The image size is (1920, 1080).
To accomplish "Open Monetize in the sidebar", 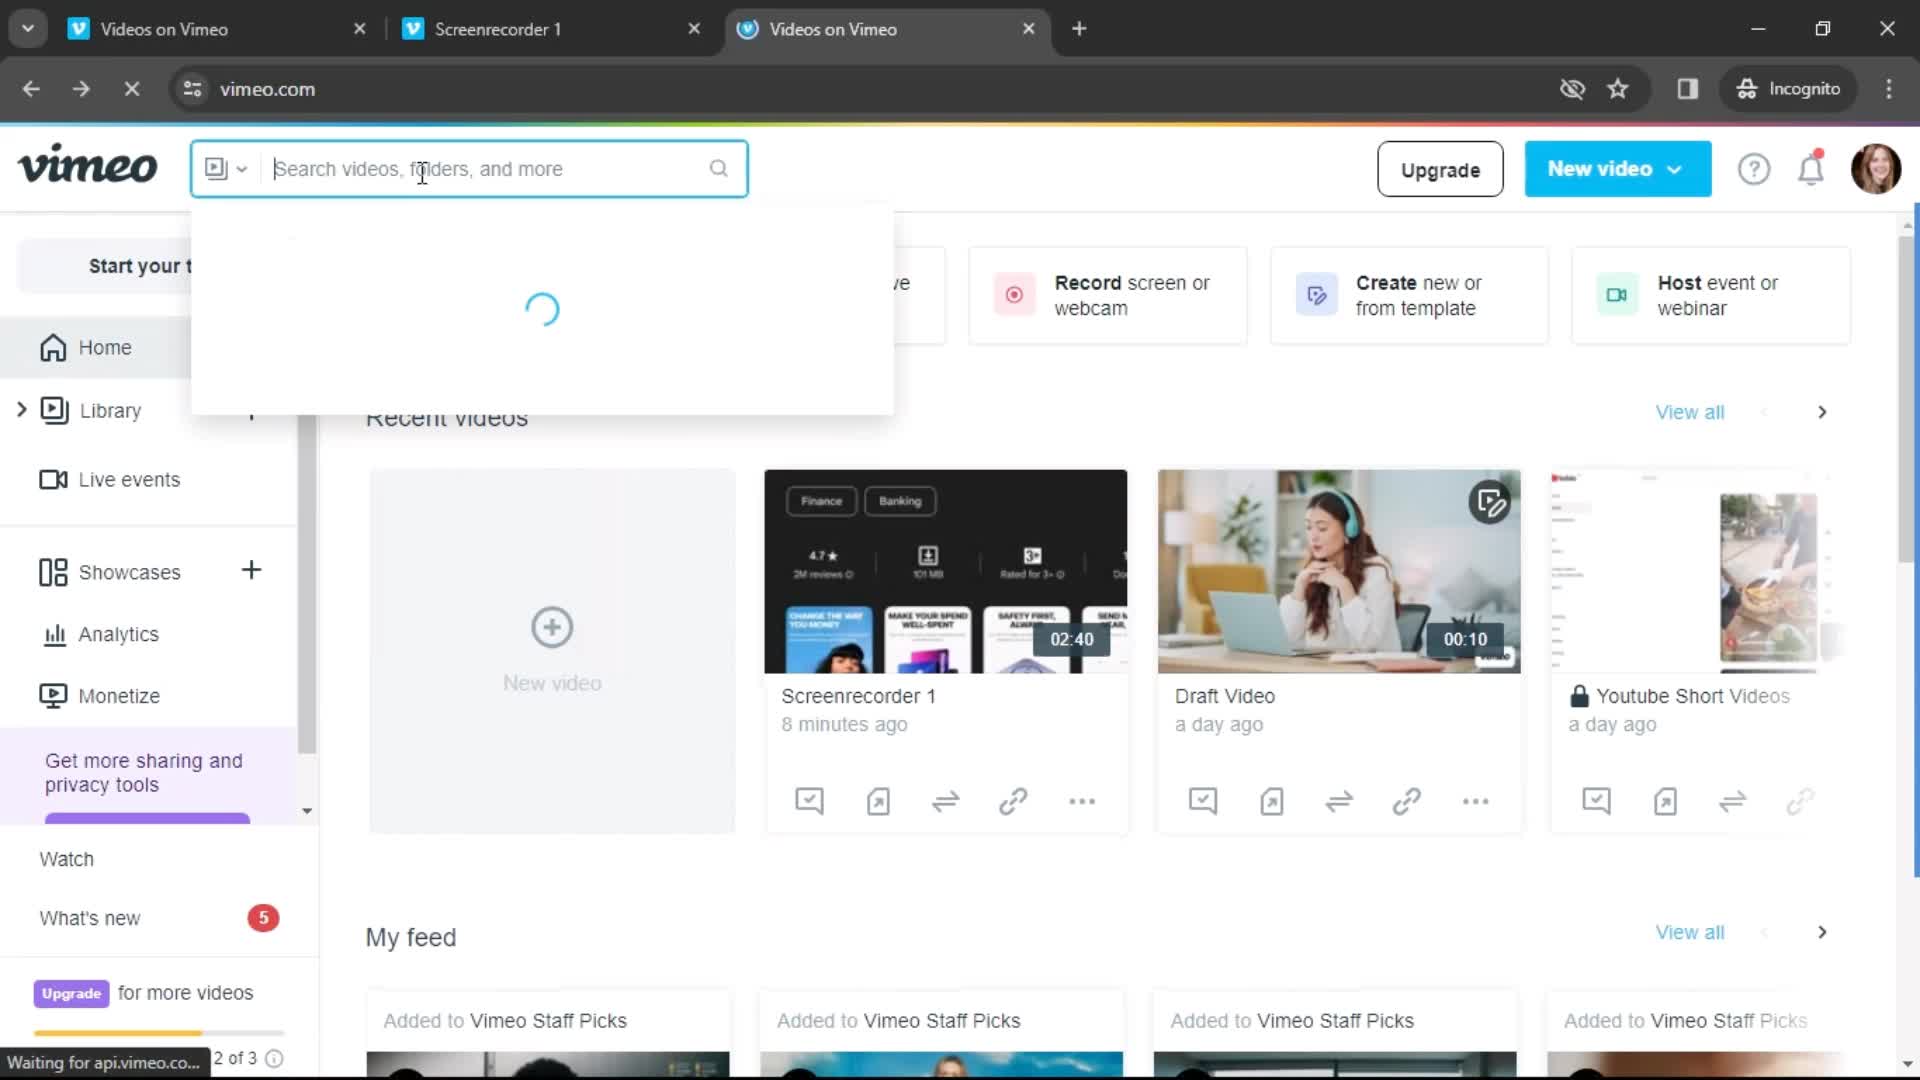I will click(x=99, y=696).
